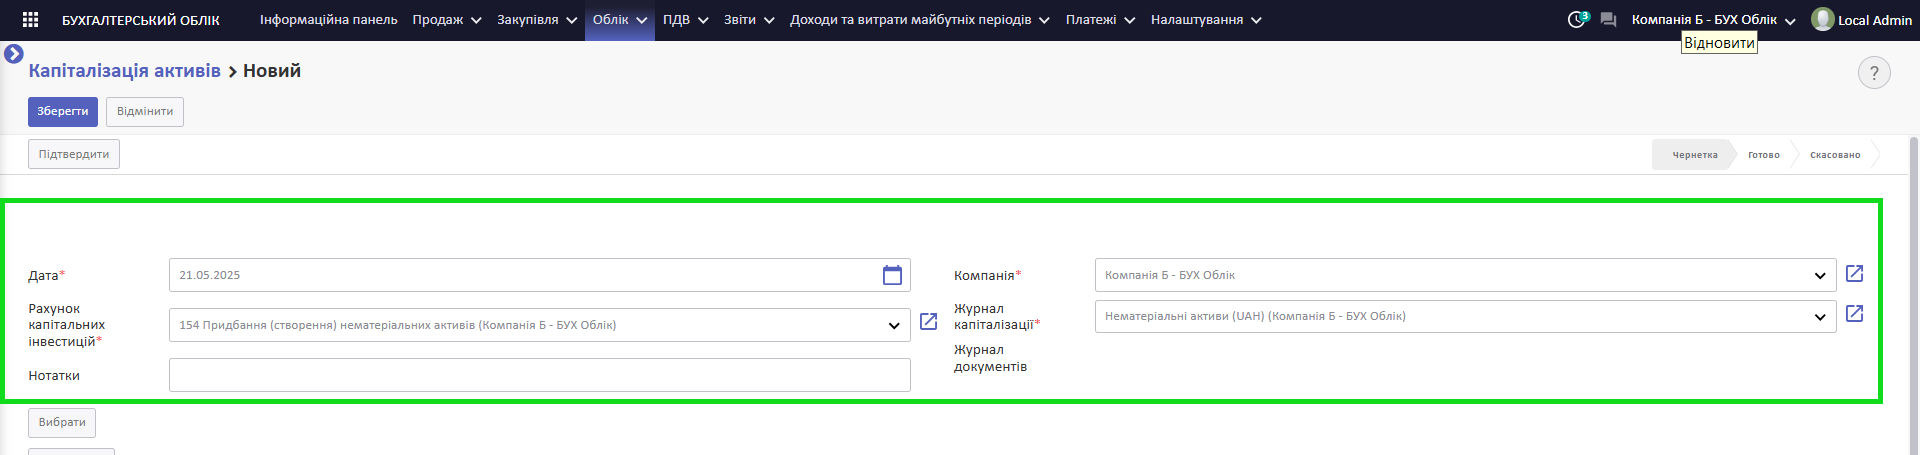Viewport: 1920px width, 455px height.
Task: Click the Нотатки input field
Action: tap(540, 375)
